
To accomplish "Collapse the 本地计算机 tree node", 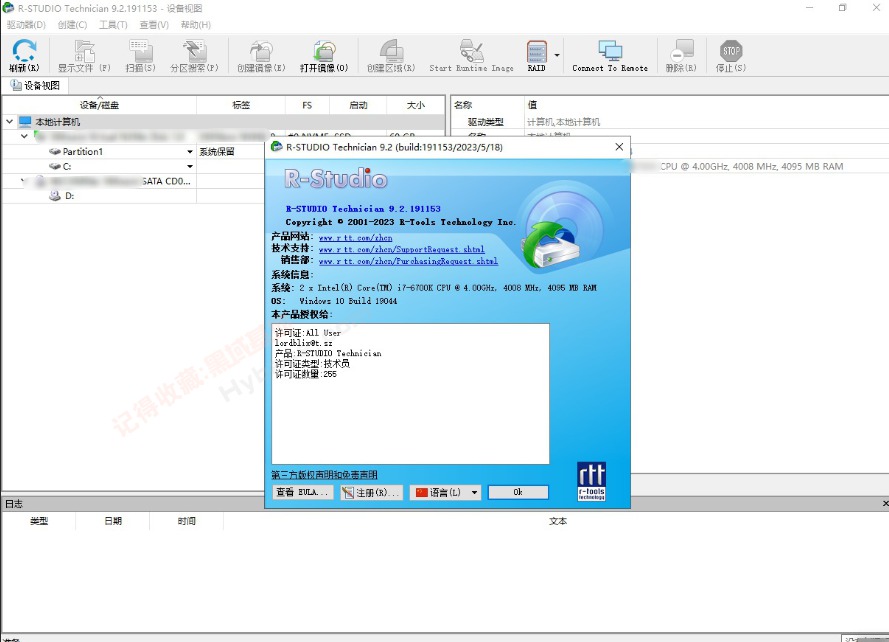I will click(x=10, y=121).
